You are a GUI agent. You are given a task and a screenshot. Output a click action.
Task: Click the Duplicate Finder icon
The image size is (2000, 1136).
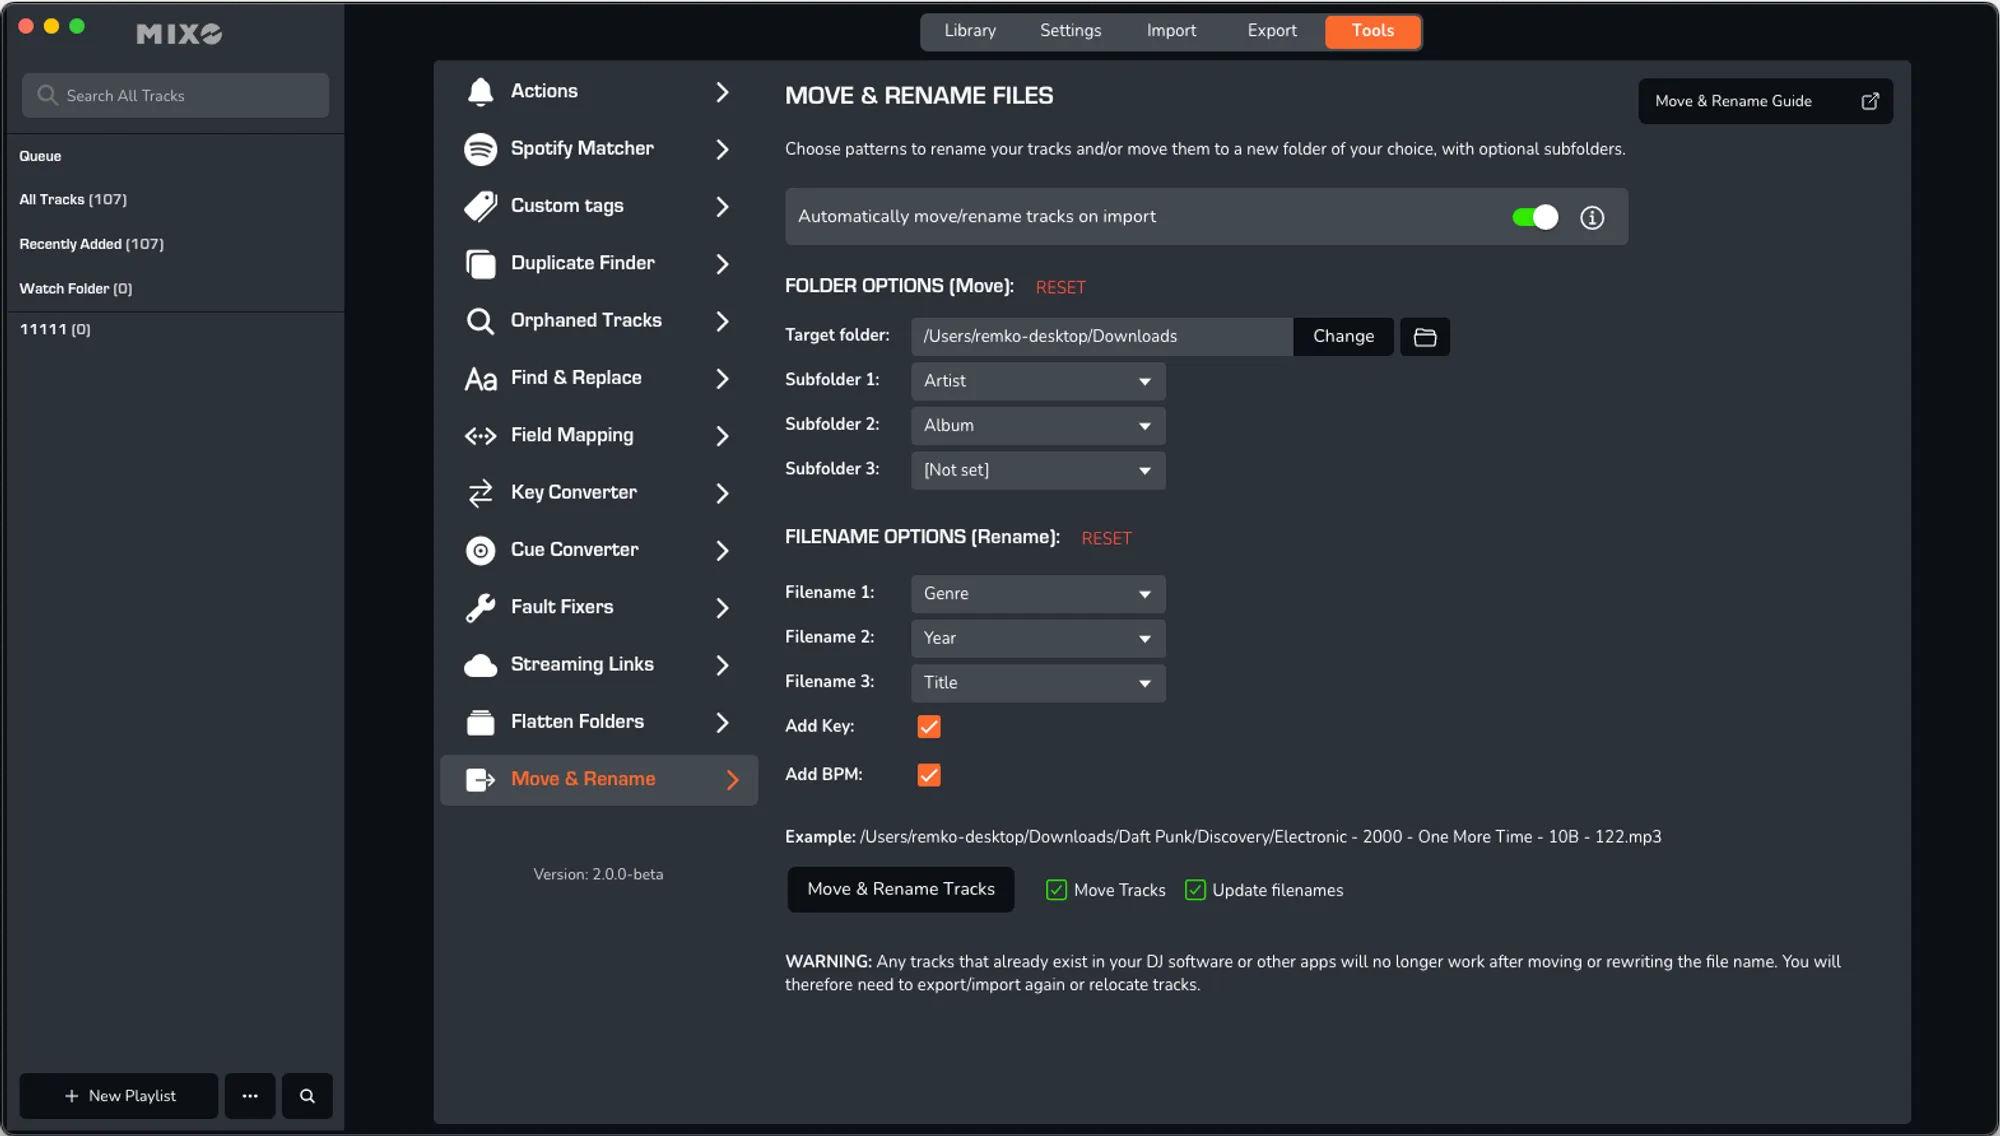click(x=480, y=264)
